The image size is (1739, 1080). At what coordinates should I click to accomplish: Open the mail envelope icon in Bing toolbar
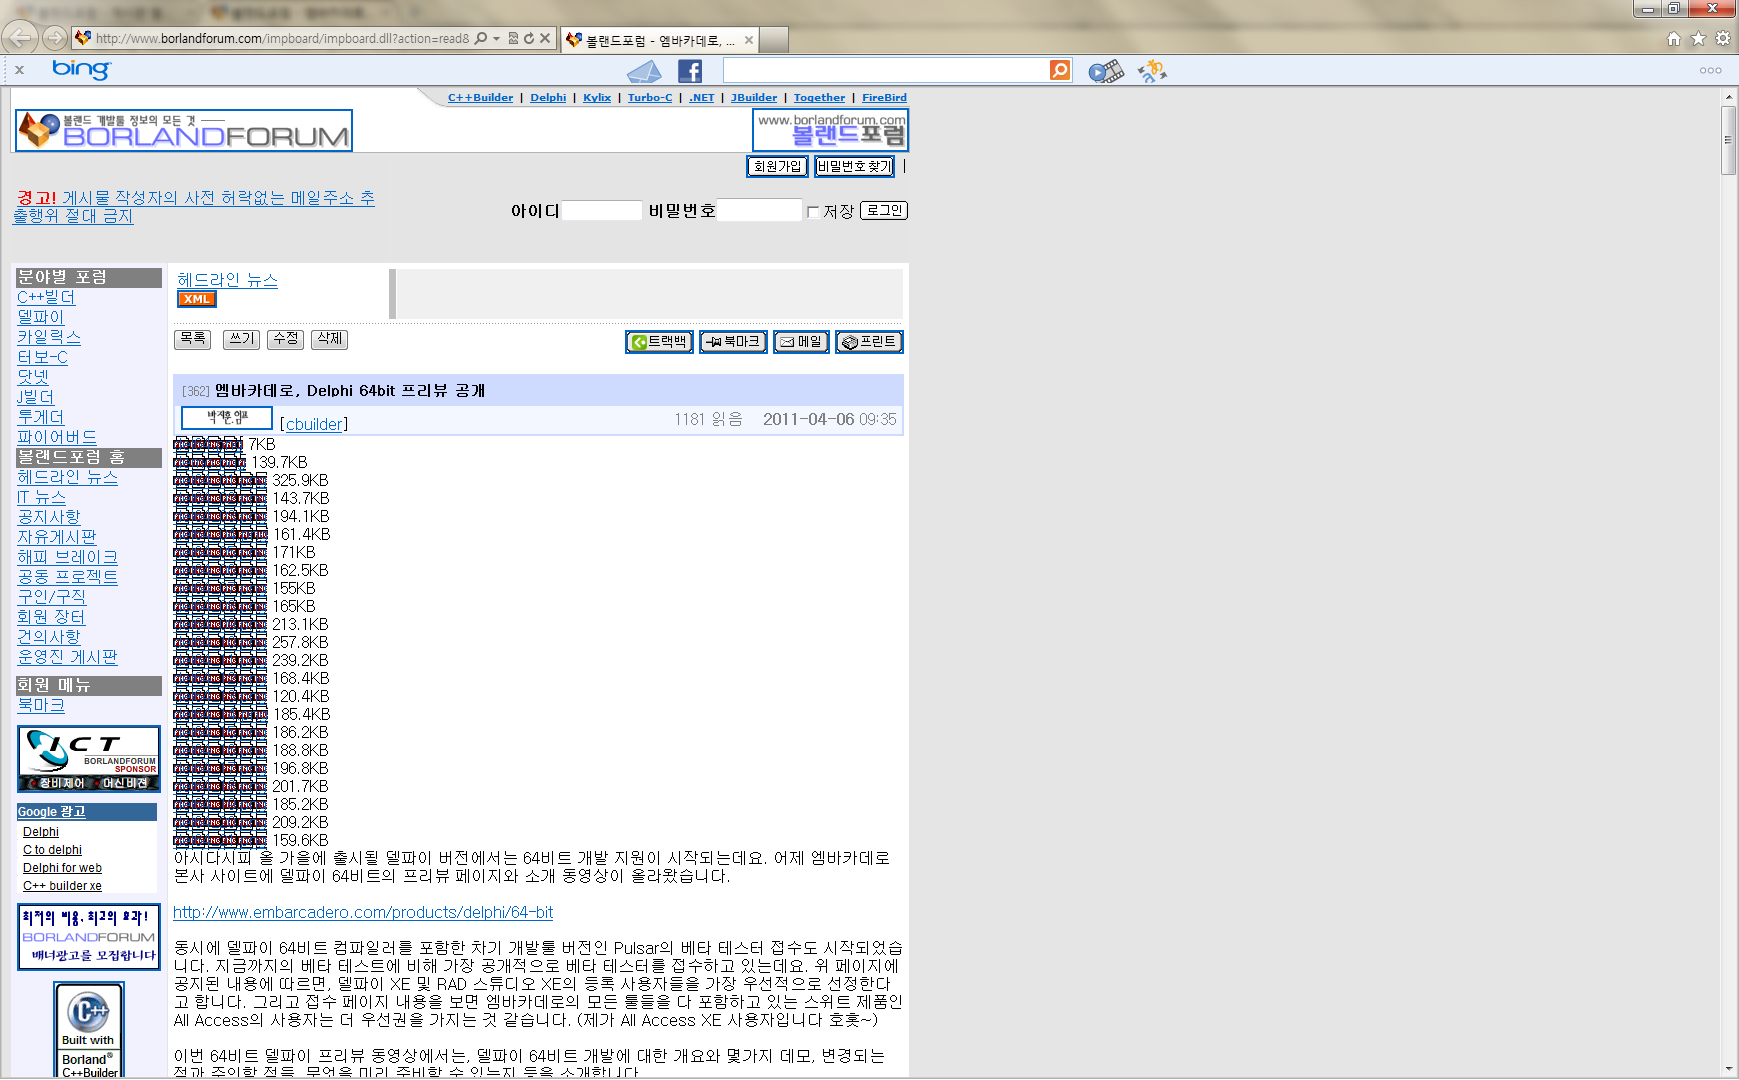click(644, 71)
